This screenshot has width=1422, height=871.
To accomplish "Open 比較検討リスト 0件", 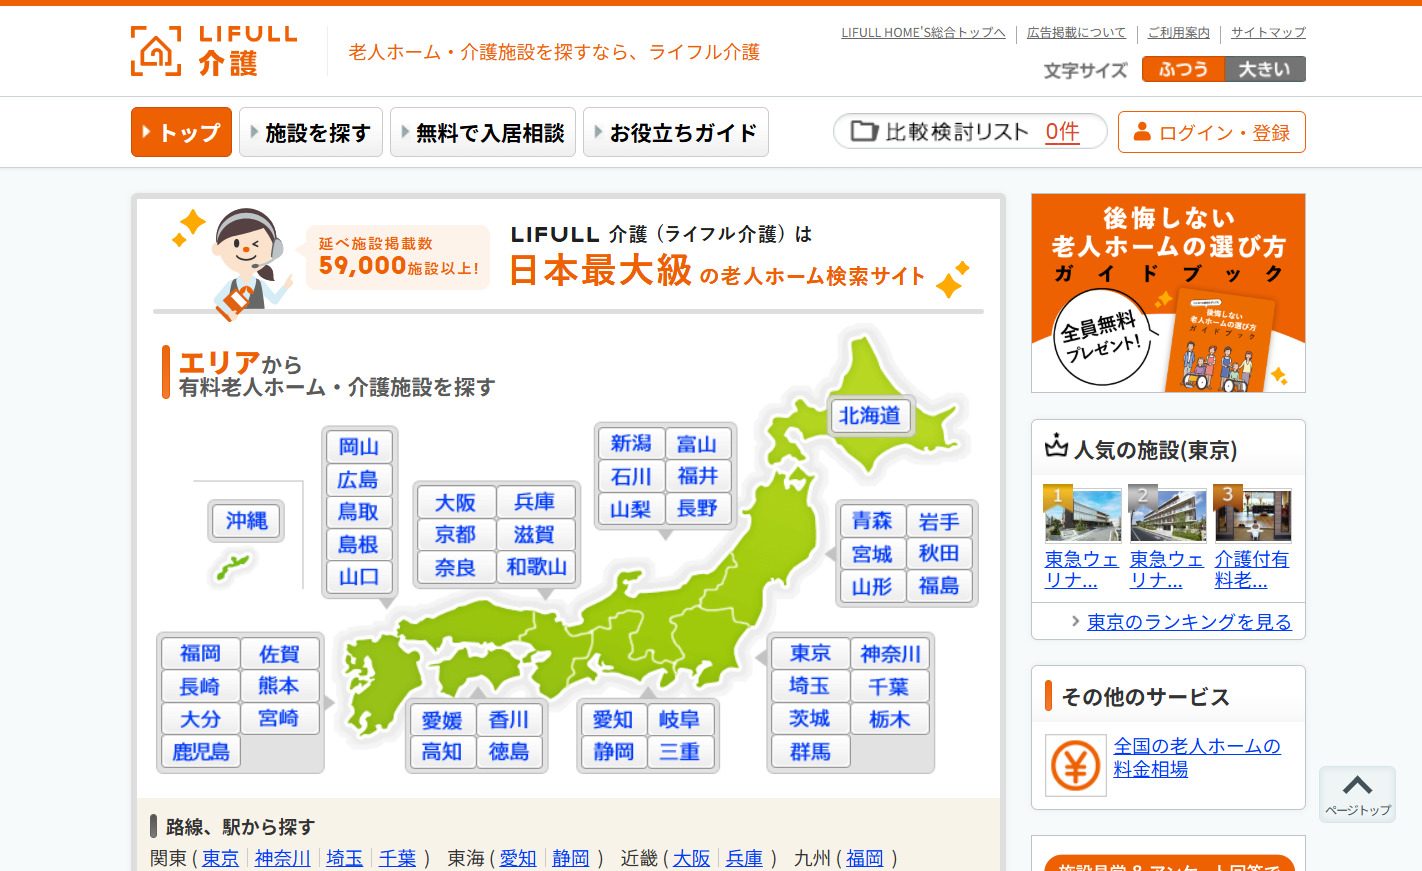I will 970,131.
